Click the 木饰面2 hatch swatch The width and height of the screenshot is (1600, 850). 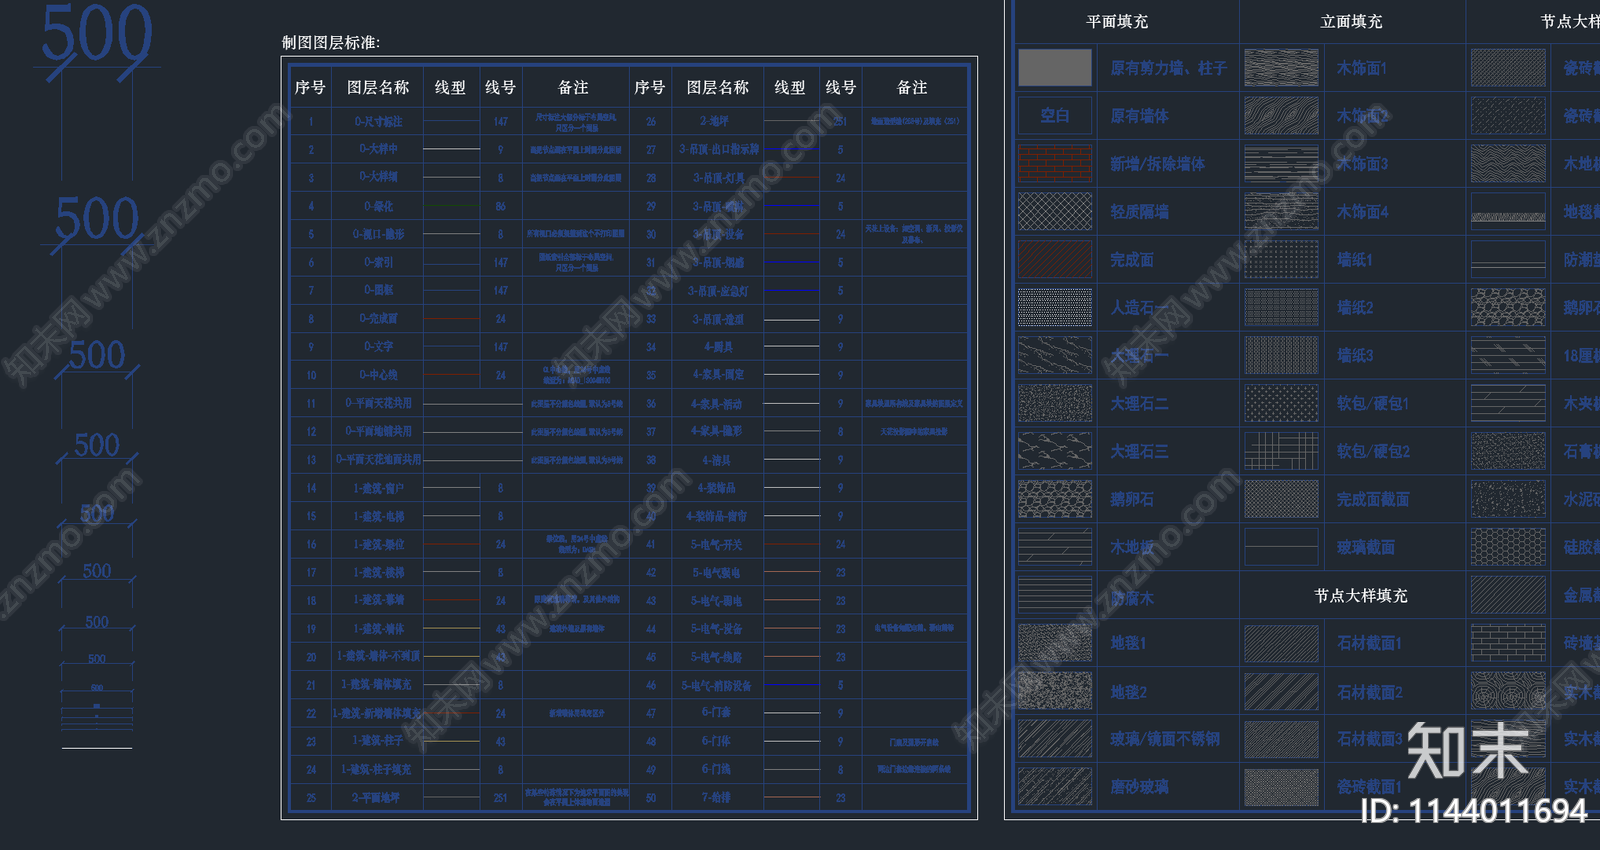[1281, 116]
